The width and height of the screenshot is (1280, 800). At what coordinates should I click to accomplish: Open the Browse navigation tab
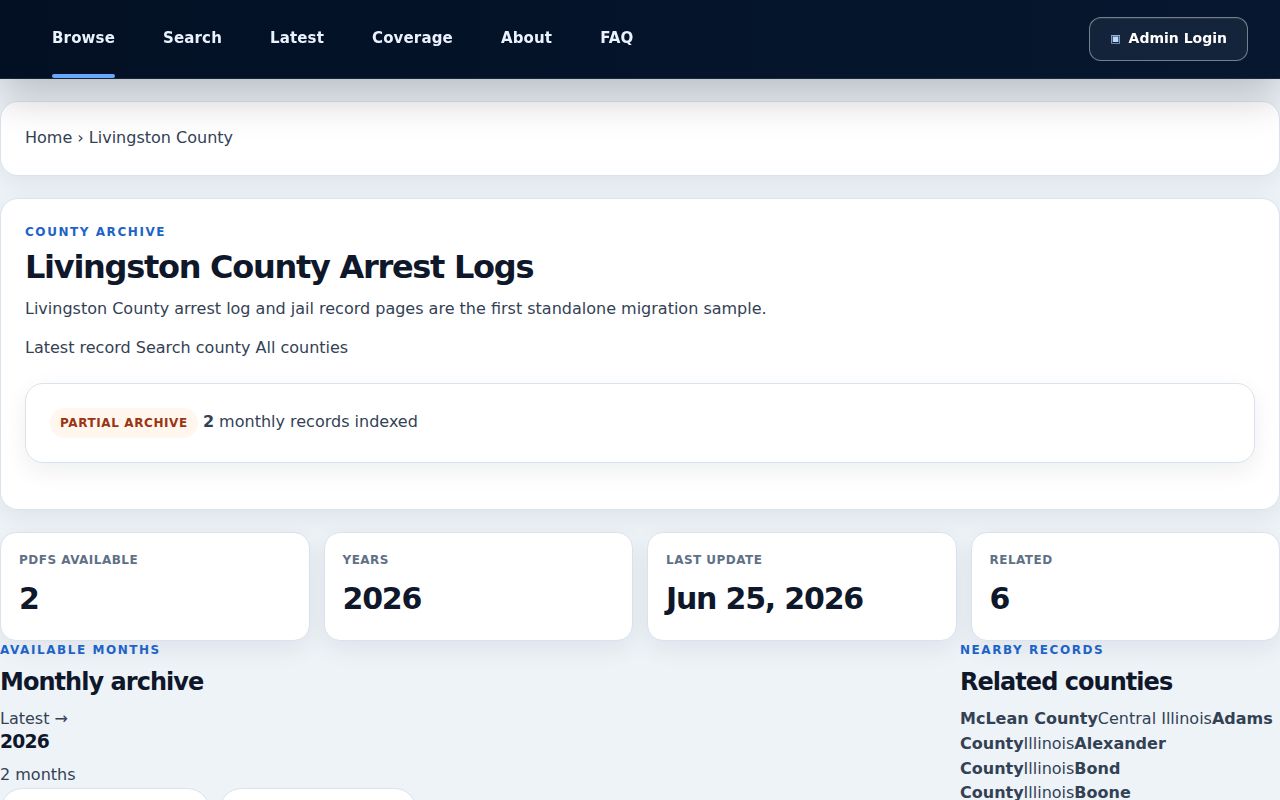(83, 38)
